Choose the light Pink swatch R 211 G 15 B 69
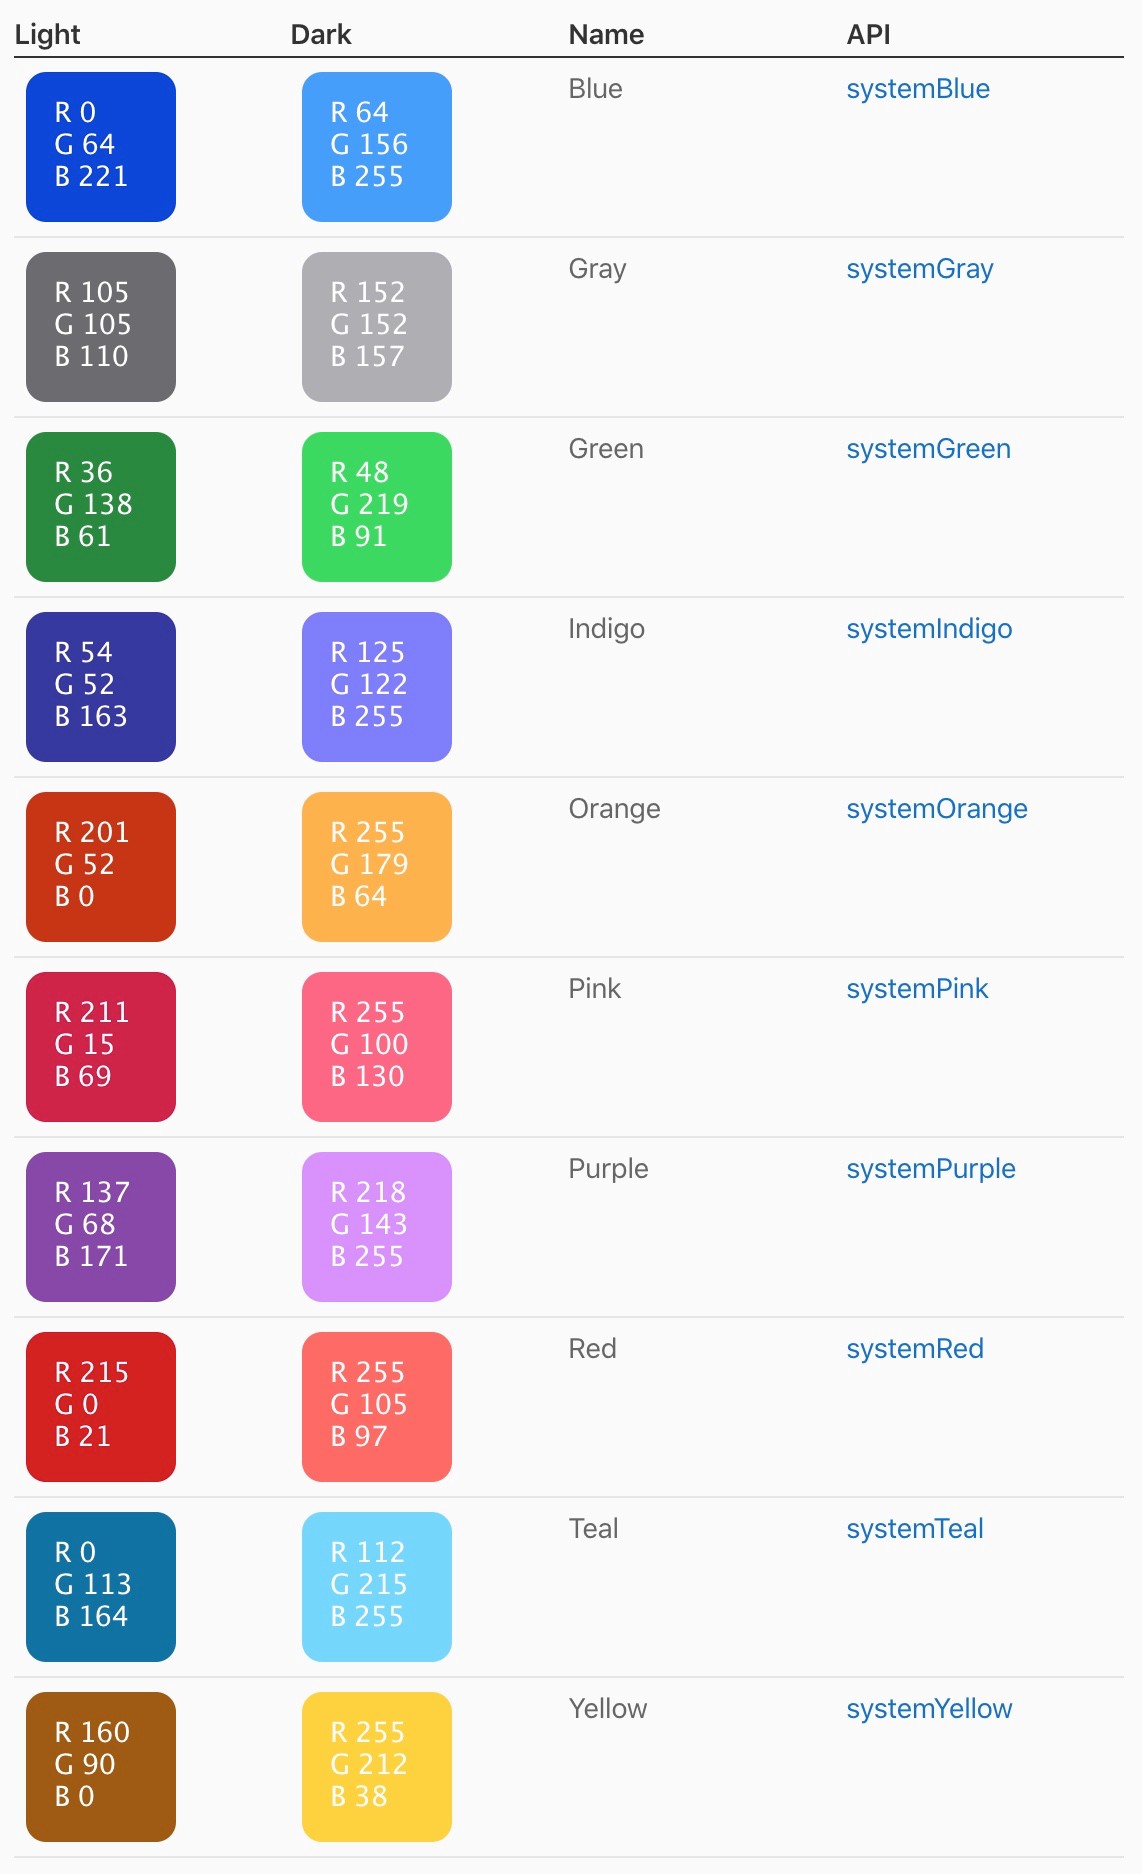Viewport: 1142px width, 1874px height. [101, 1047]
